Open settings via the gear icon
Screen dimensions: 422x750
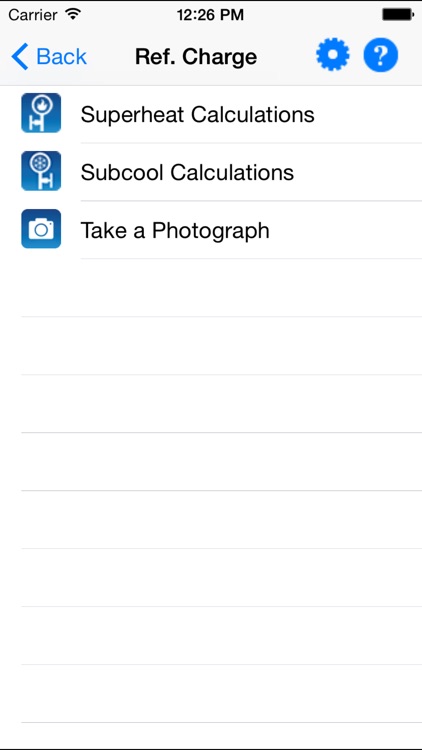[333, 55]
